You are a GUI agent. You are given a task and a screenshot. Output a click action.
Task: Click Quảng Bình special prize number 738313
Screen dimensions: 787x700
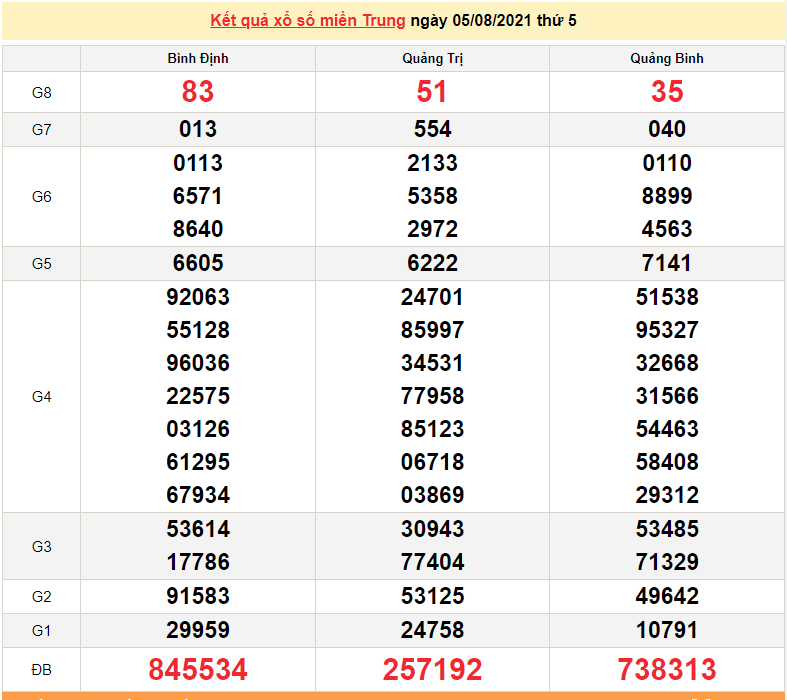point(667,668)
